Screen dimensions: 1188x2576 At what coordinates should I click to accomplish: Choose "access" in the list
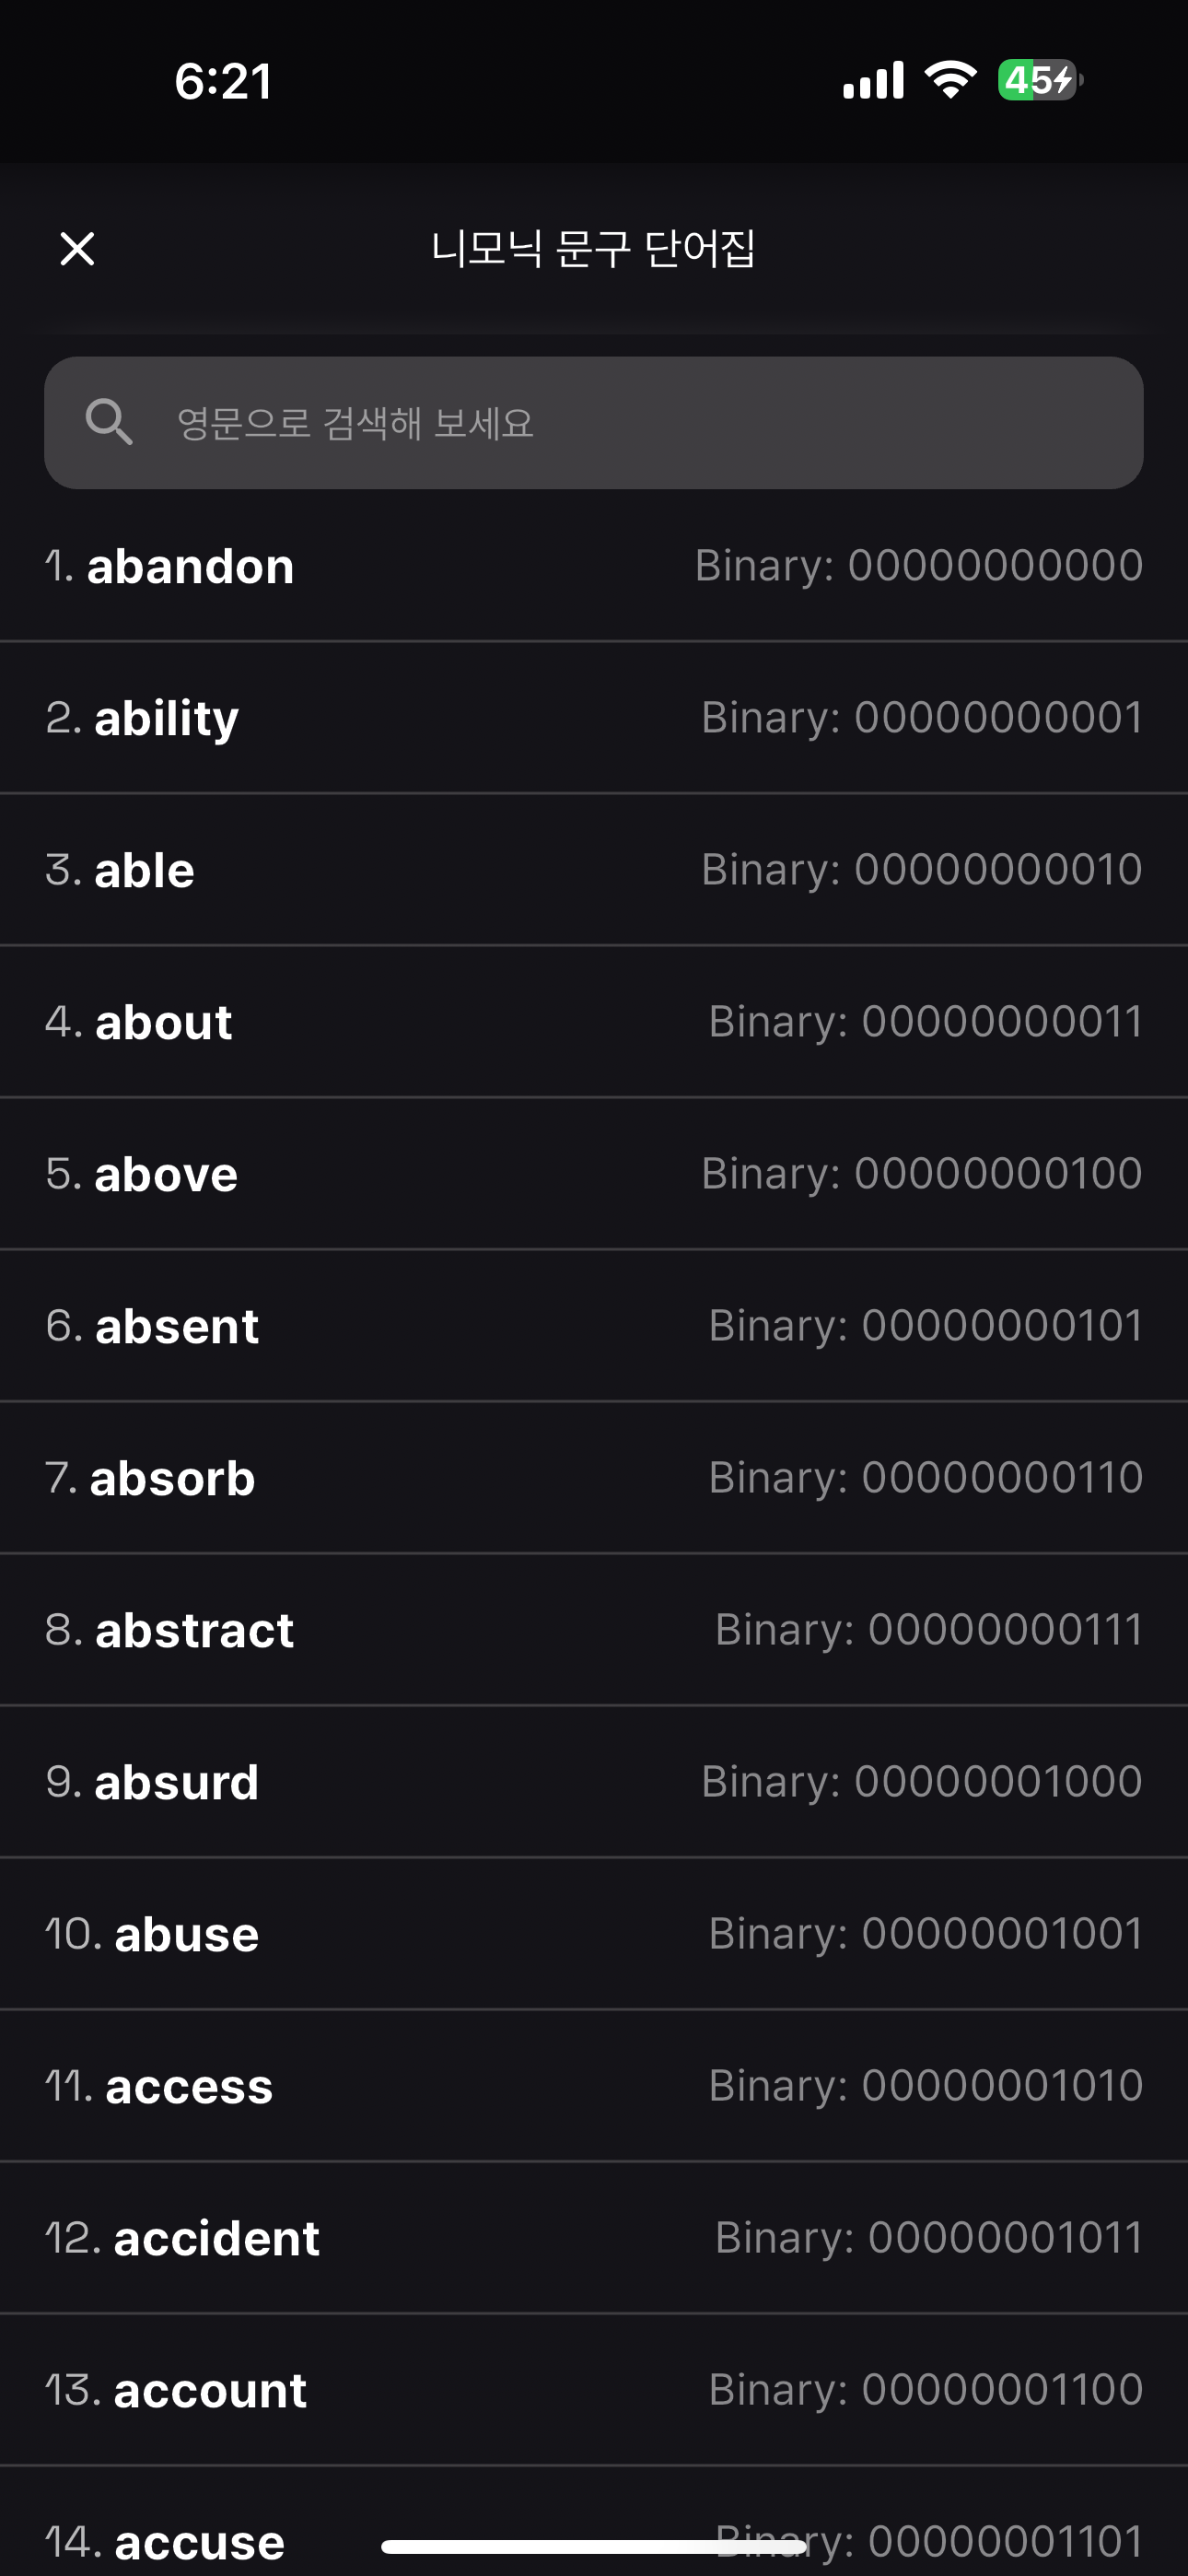189,2087
